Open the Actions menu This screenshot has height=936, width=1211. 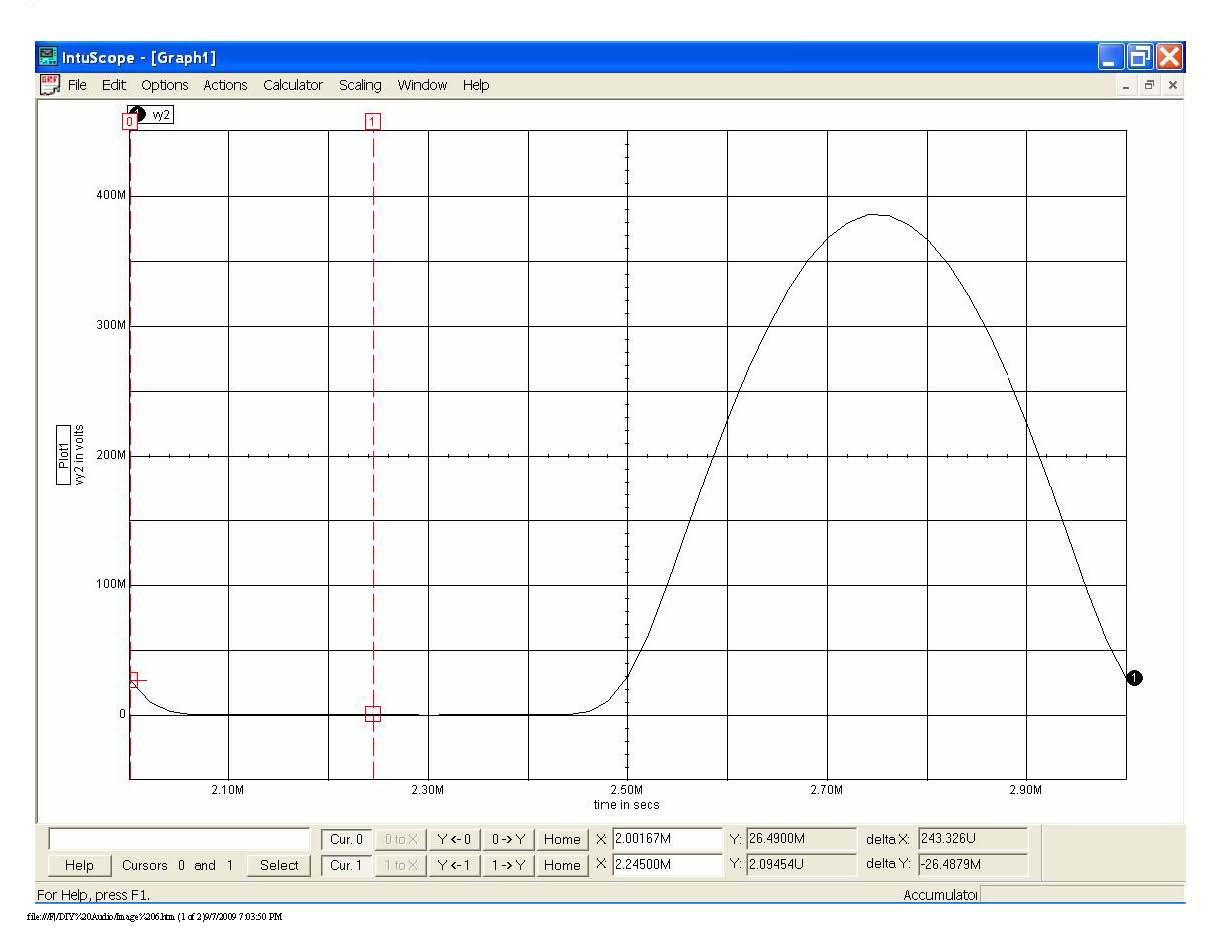[x=225, y=85]
